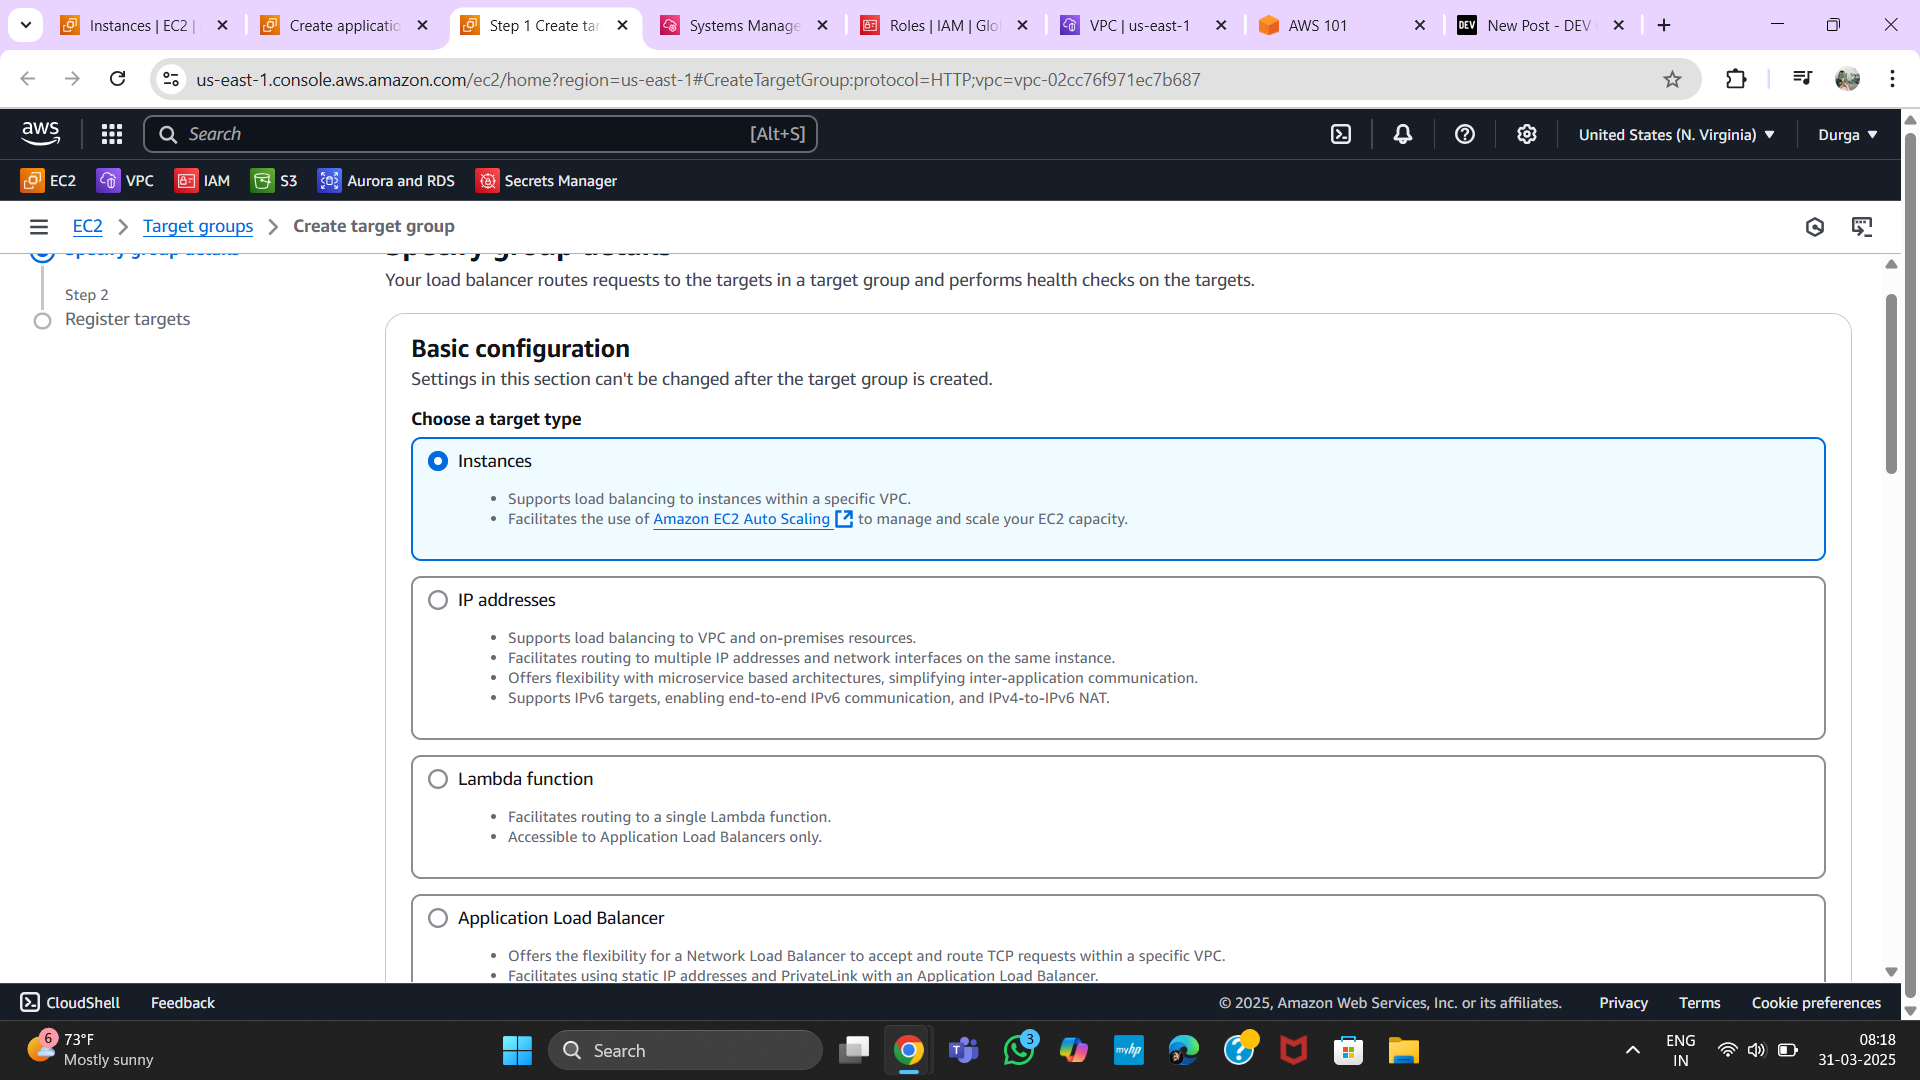
Task: Open the AWS console settings gear
Action: [x=1527, y=134]
